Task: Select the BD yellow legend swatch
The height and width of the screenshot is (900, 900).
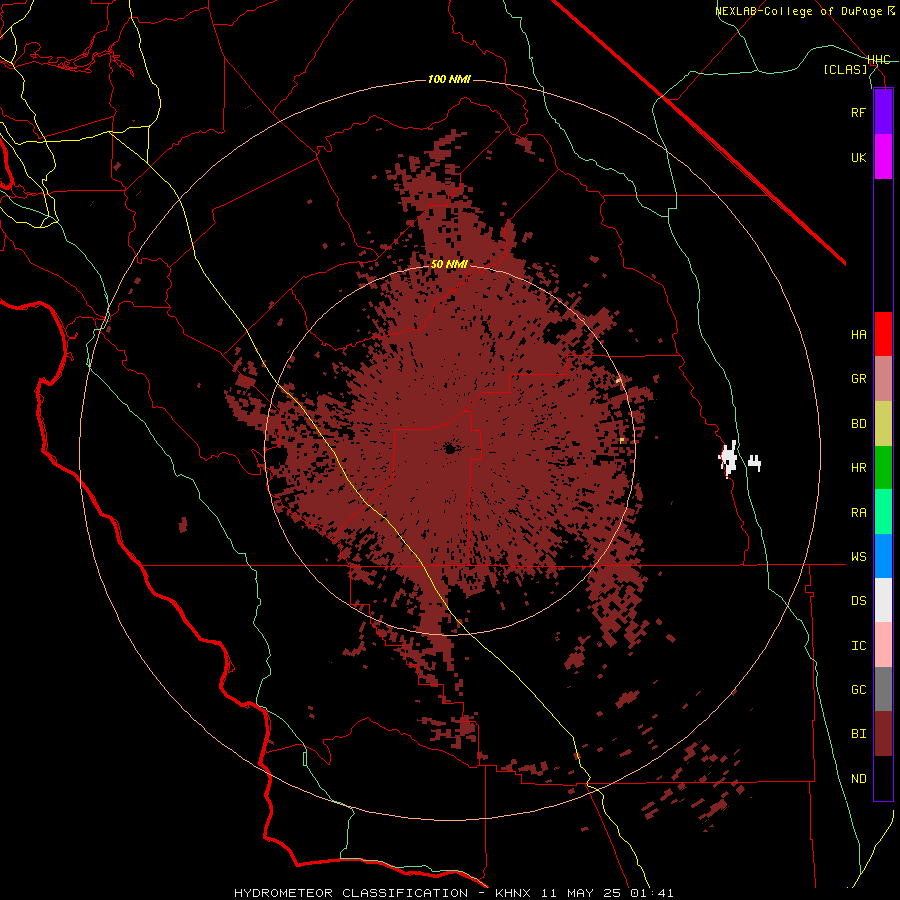Action: click(x=883, y=423)
